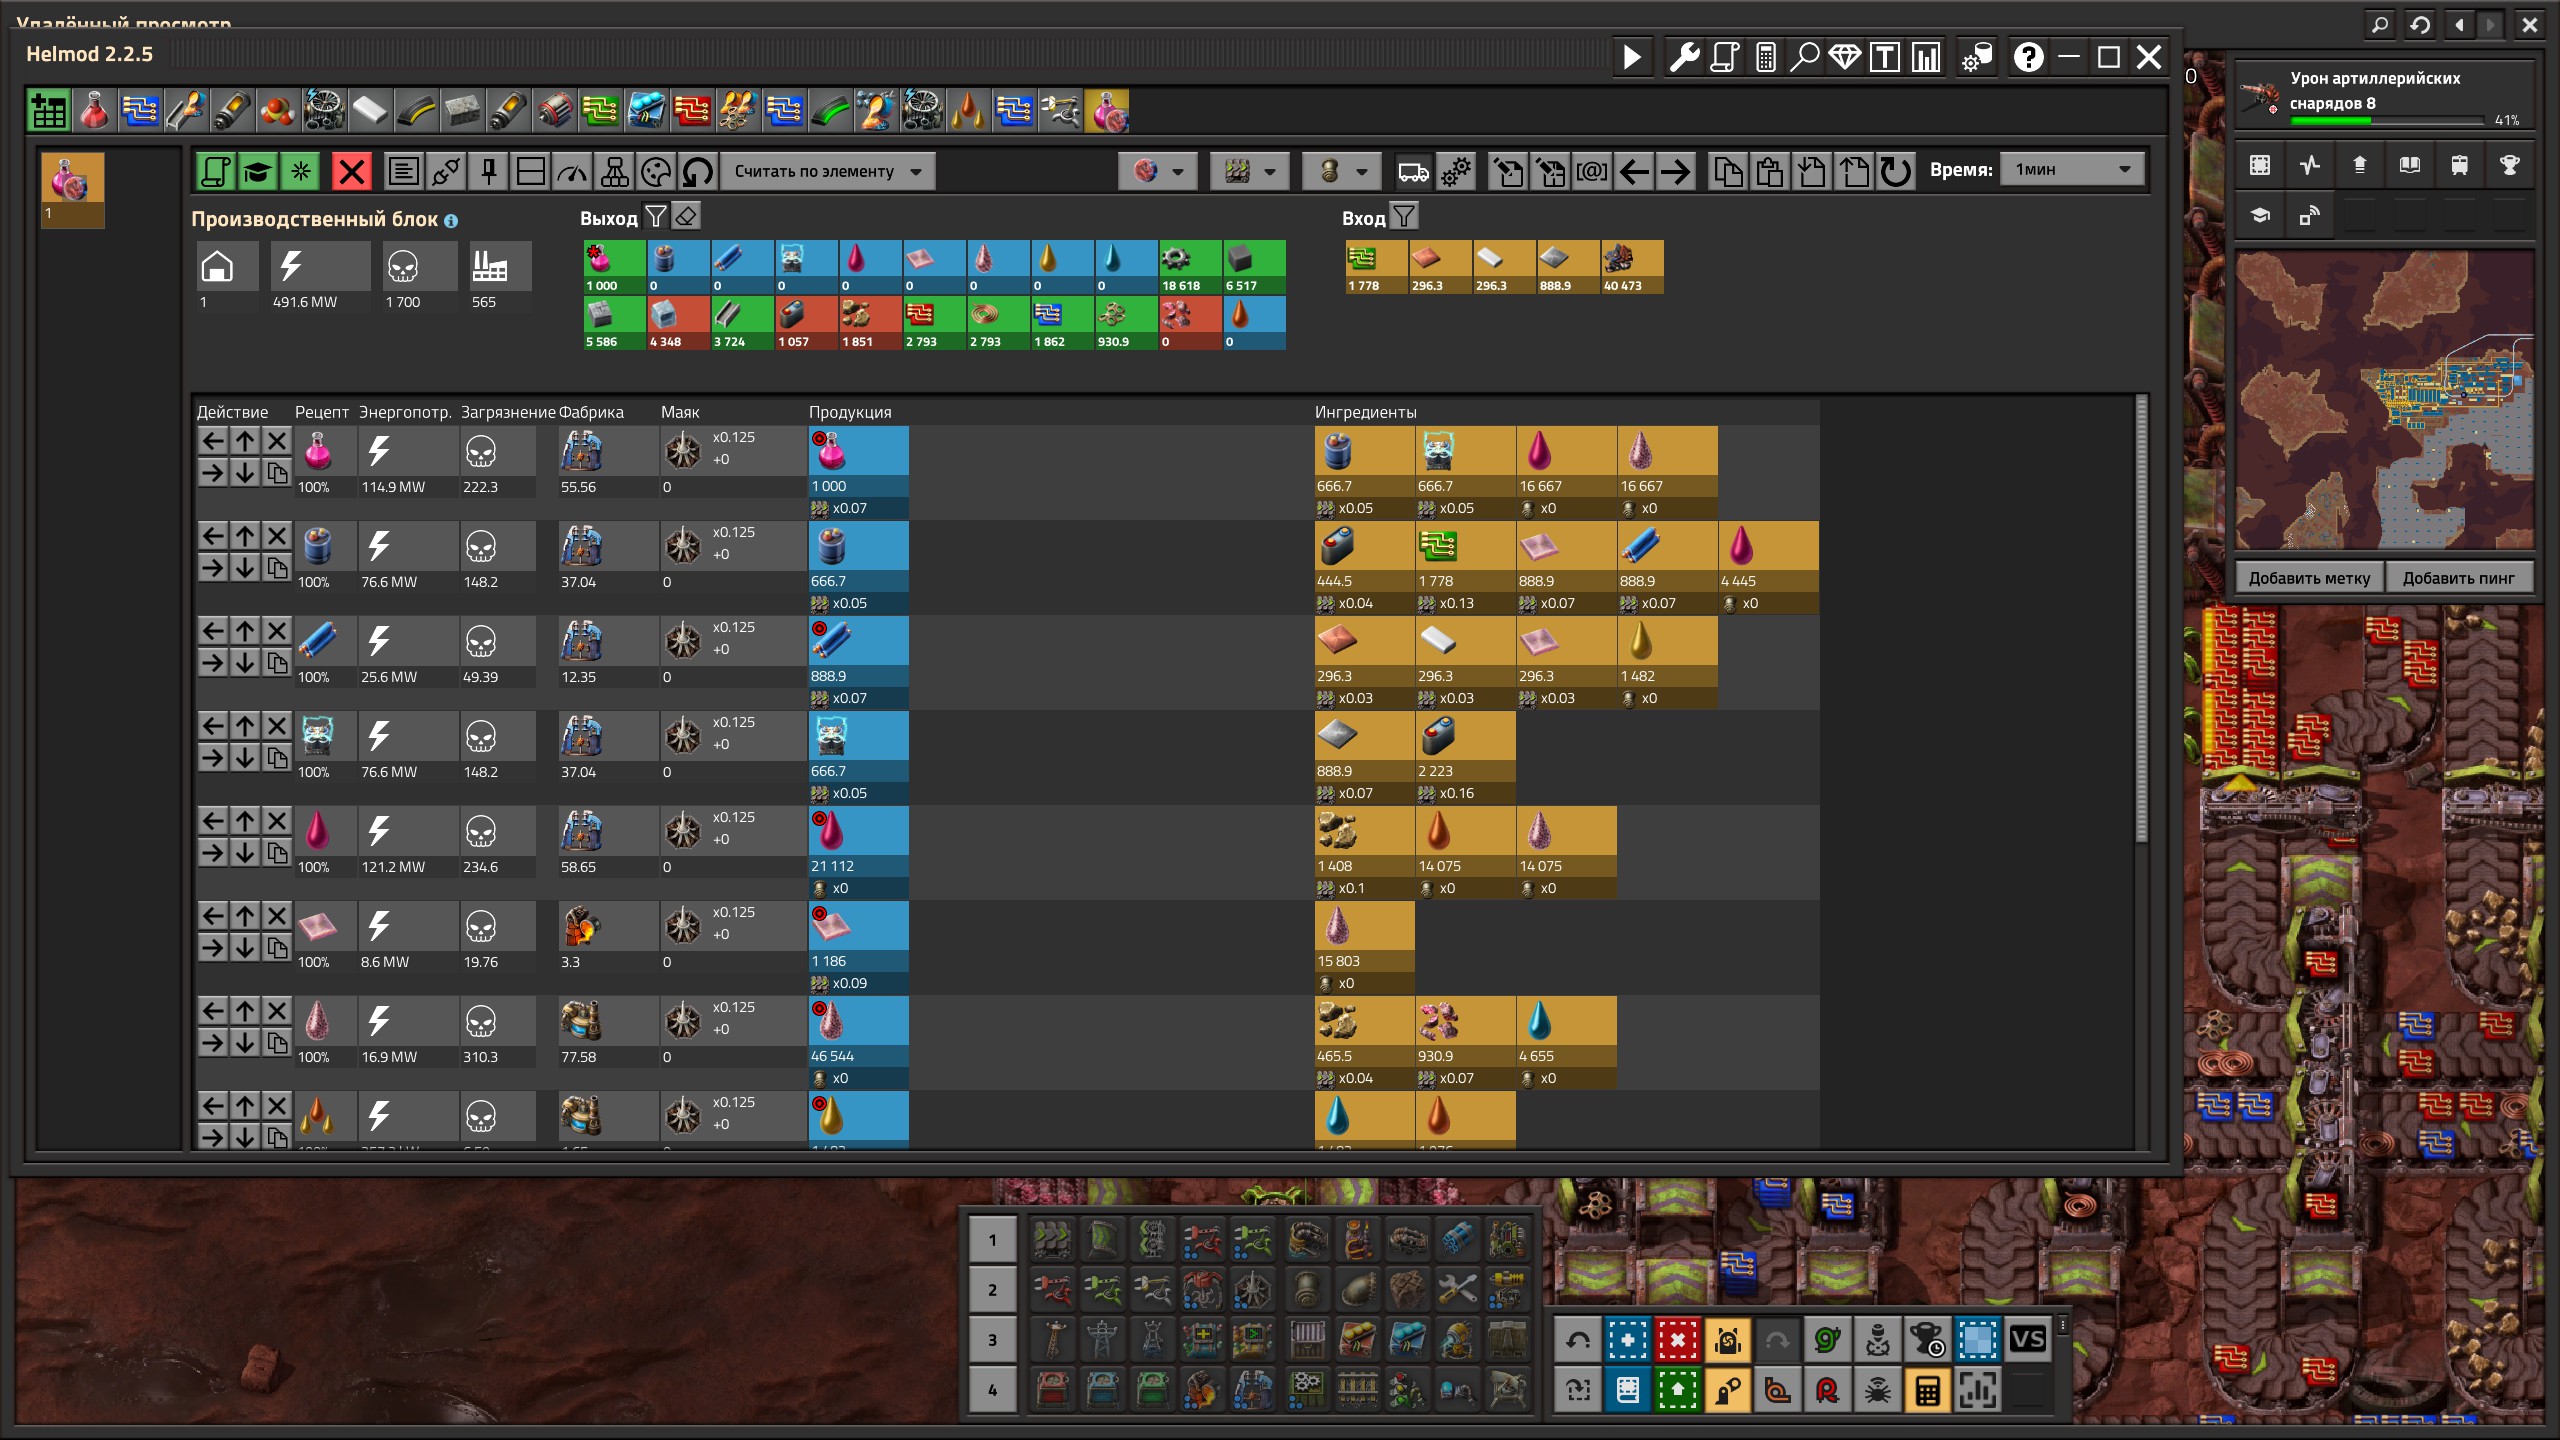Image resolution: width=2560 pixels, height=1440 pixels.
Task: Click the circular refresh arrow toolbar icon
Action: (x=1895, y=171)
